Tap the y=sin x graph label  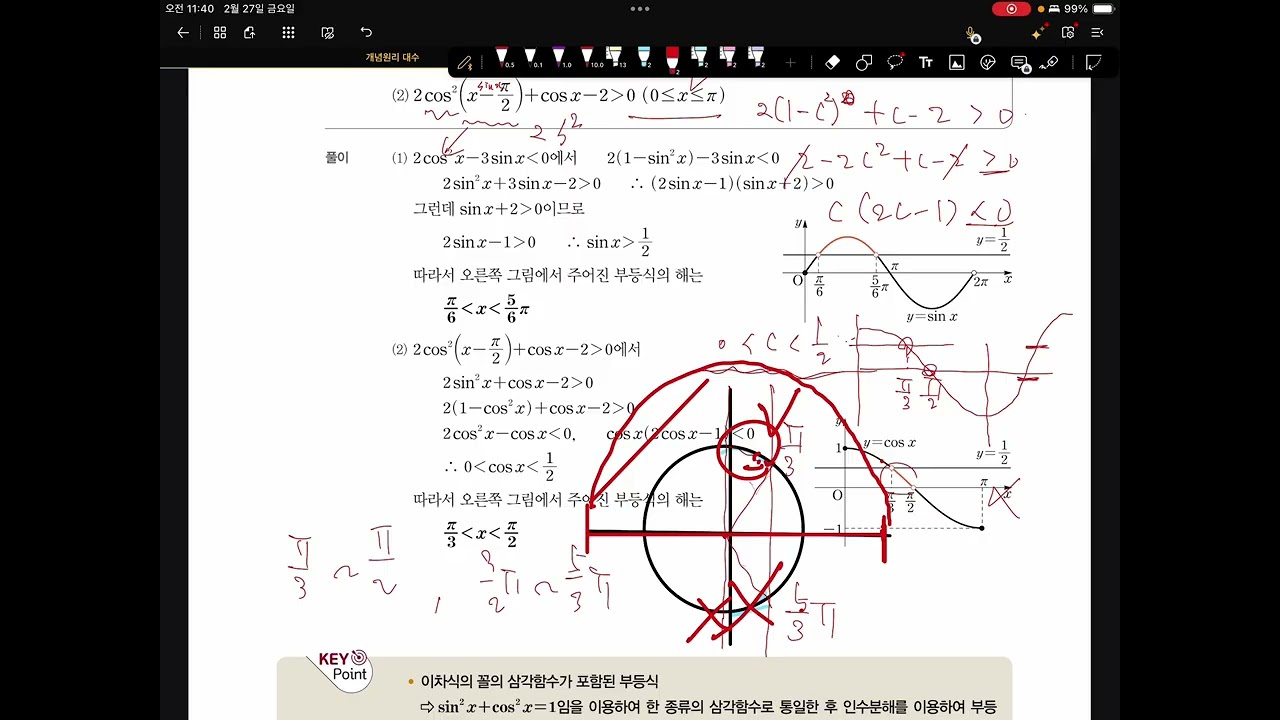click(x=932, y=317)
